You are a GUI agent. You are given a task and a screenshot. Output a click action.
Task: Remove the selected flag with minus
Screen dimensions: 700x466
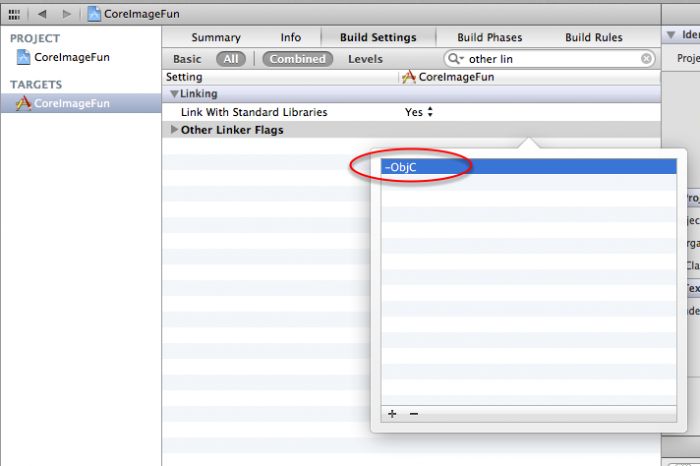414,414
